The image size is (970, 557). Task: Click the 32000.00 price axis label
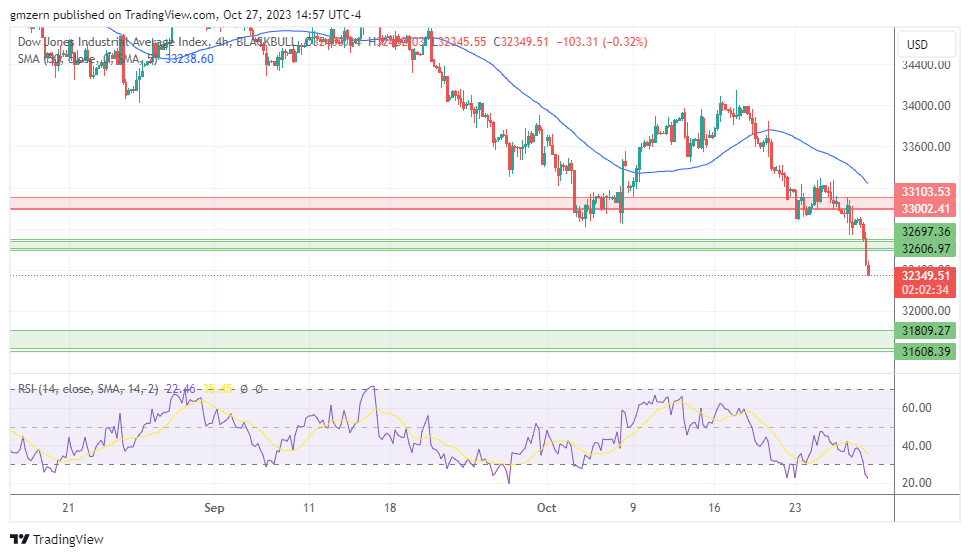pyautogui.click(x=926, y=311)
